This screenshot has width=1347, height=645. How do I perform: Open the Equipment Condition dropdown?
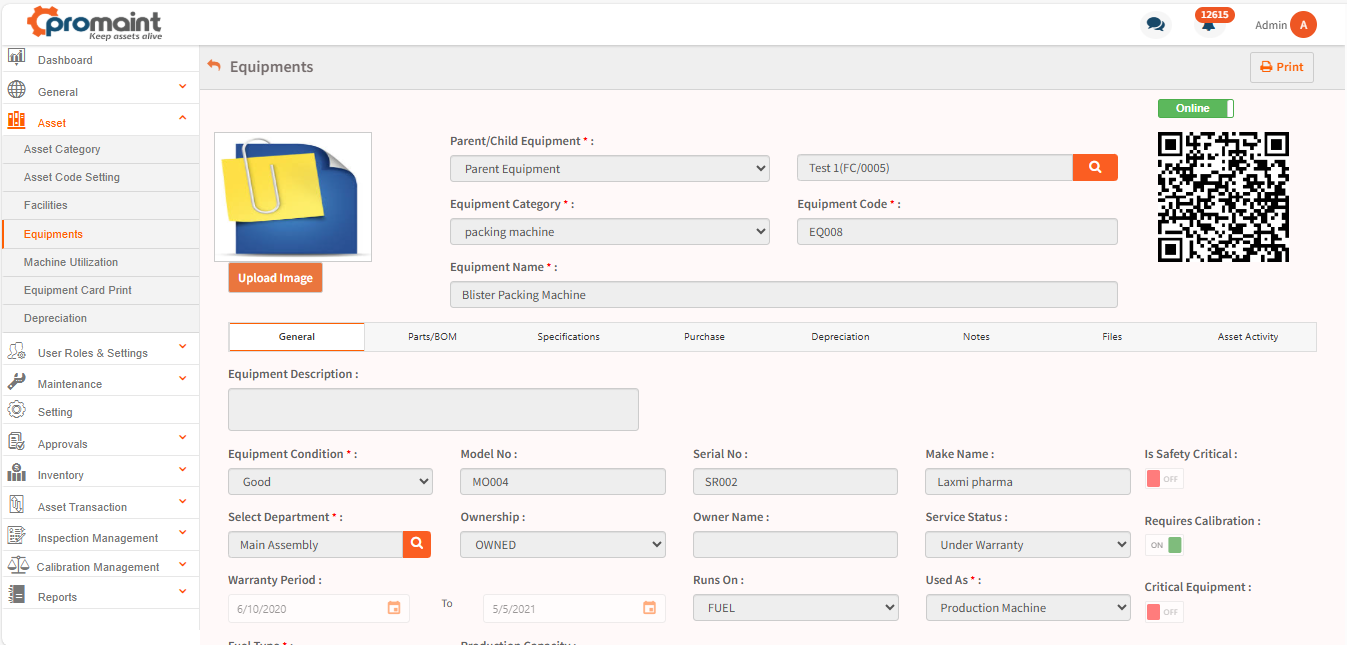330,482
